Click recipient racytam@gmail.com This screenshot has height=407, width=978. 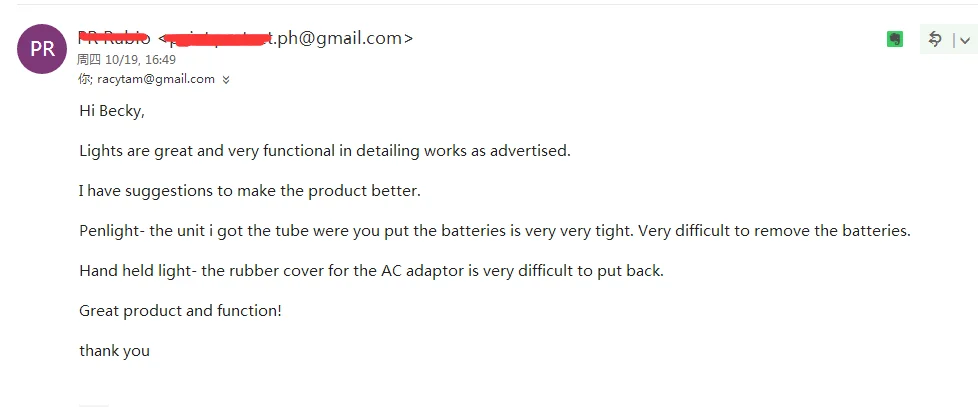tap(156, 79)
